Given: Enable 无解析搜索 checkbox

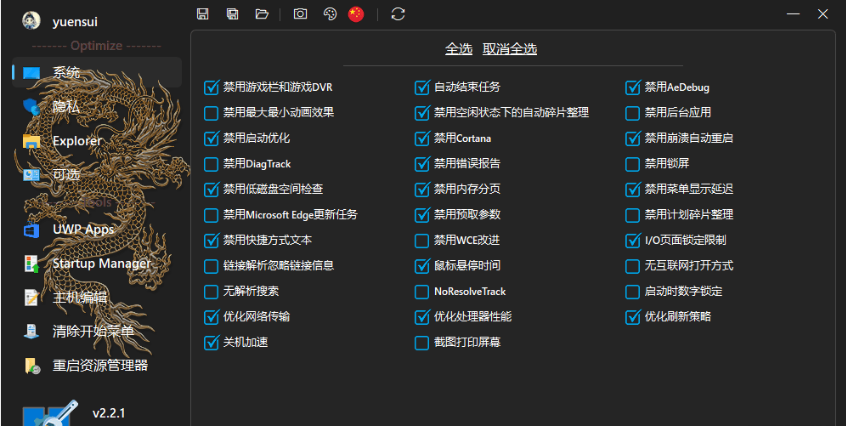Looking at the screenshot, I should [211, 292].
